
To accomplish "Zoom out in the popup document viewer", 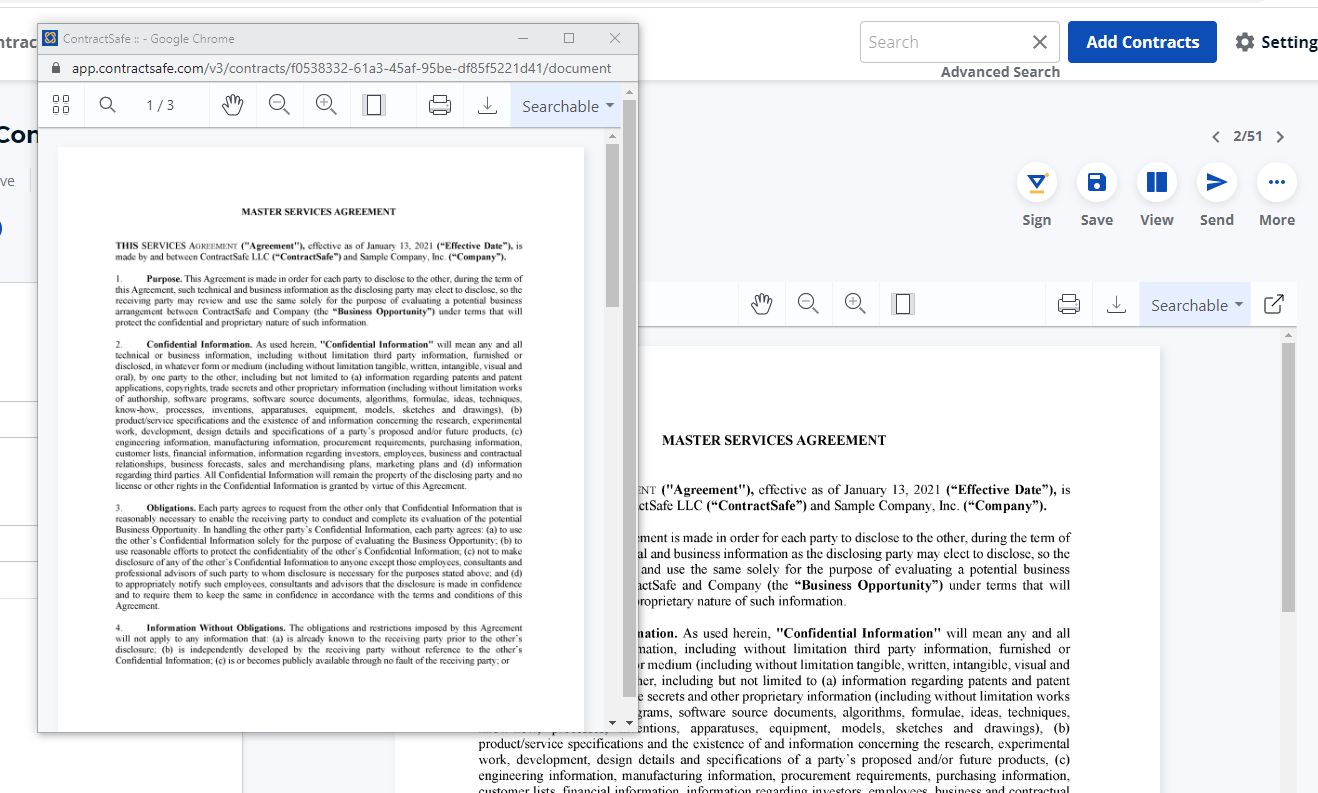I will point(280,105).
